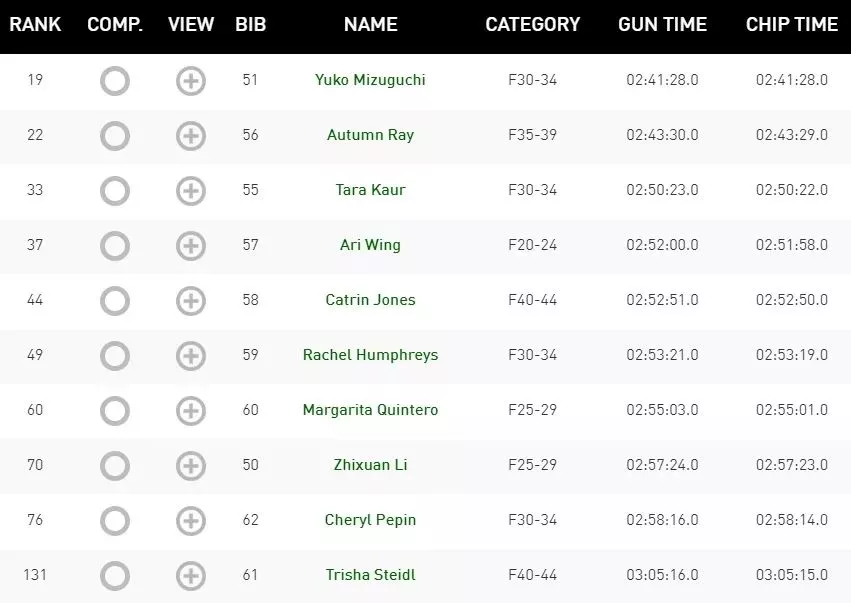Click plus icon in Ari Wing row
851x603 pixels.
[x=190, y=246]
